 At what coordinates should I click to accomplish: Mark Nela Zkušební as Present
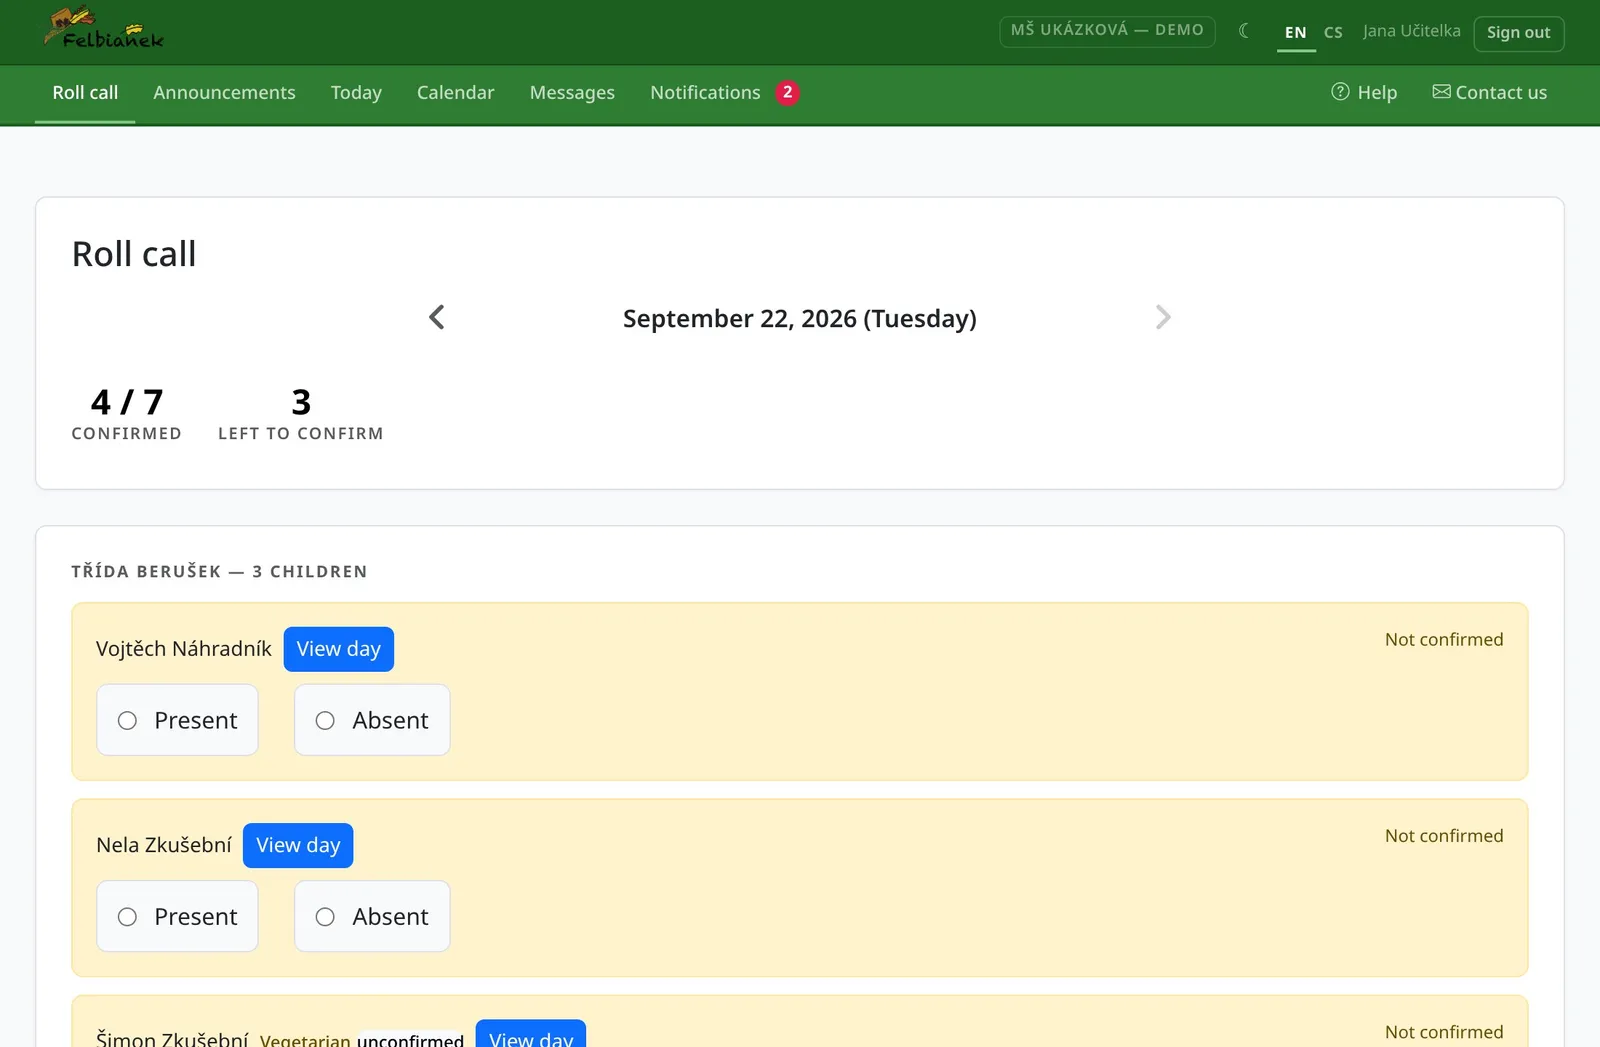[177, 916]
